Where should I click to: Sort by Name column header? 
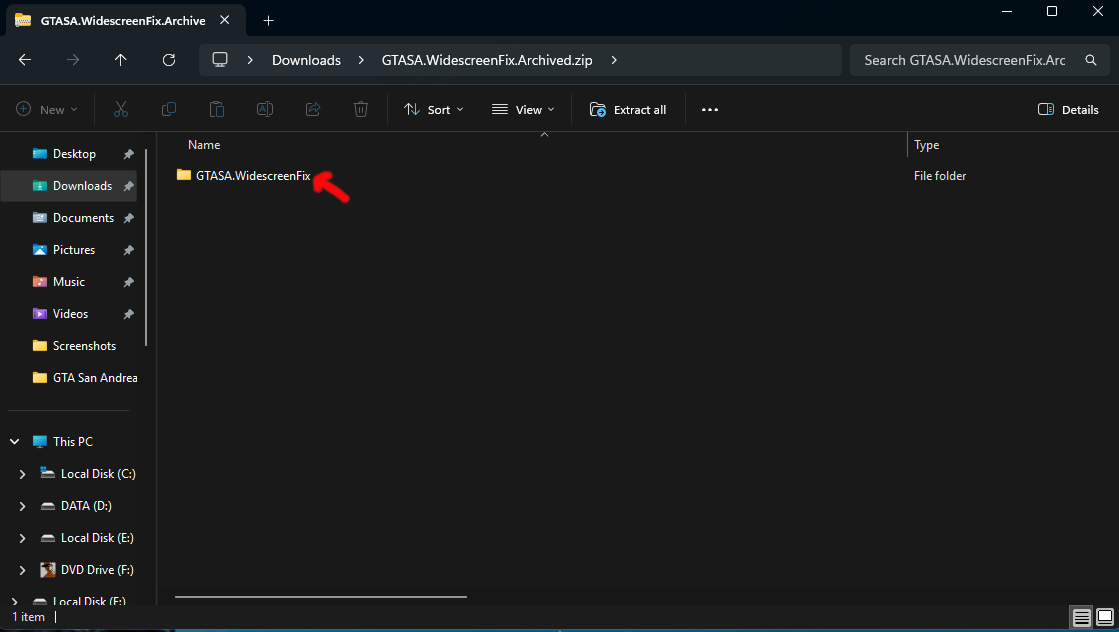point(204,145)
